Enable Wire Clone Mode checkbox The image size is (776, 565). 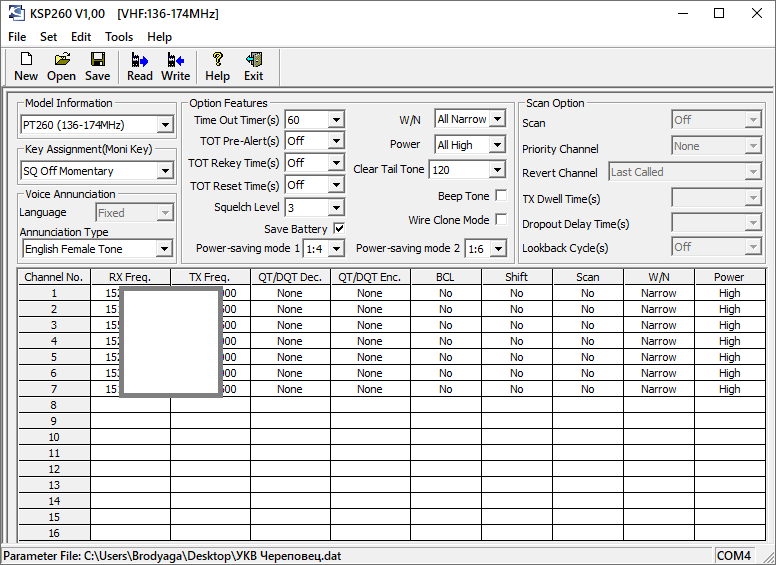coord(501,220)
